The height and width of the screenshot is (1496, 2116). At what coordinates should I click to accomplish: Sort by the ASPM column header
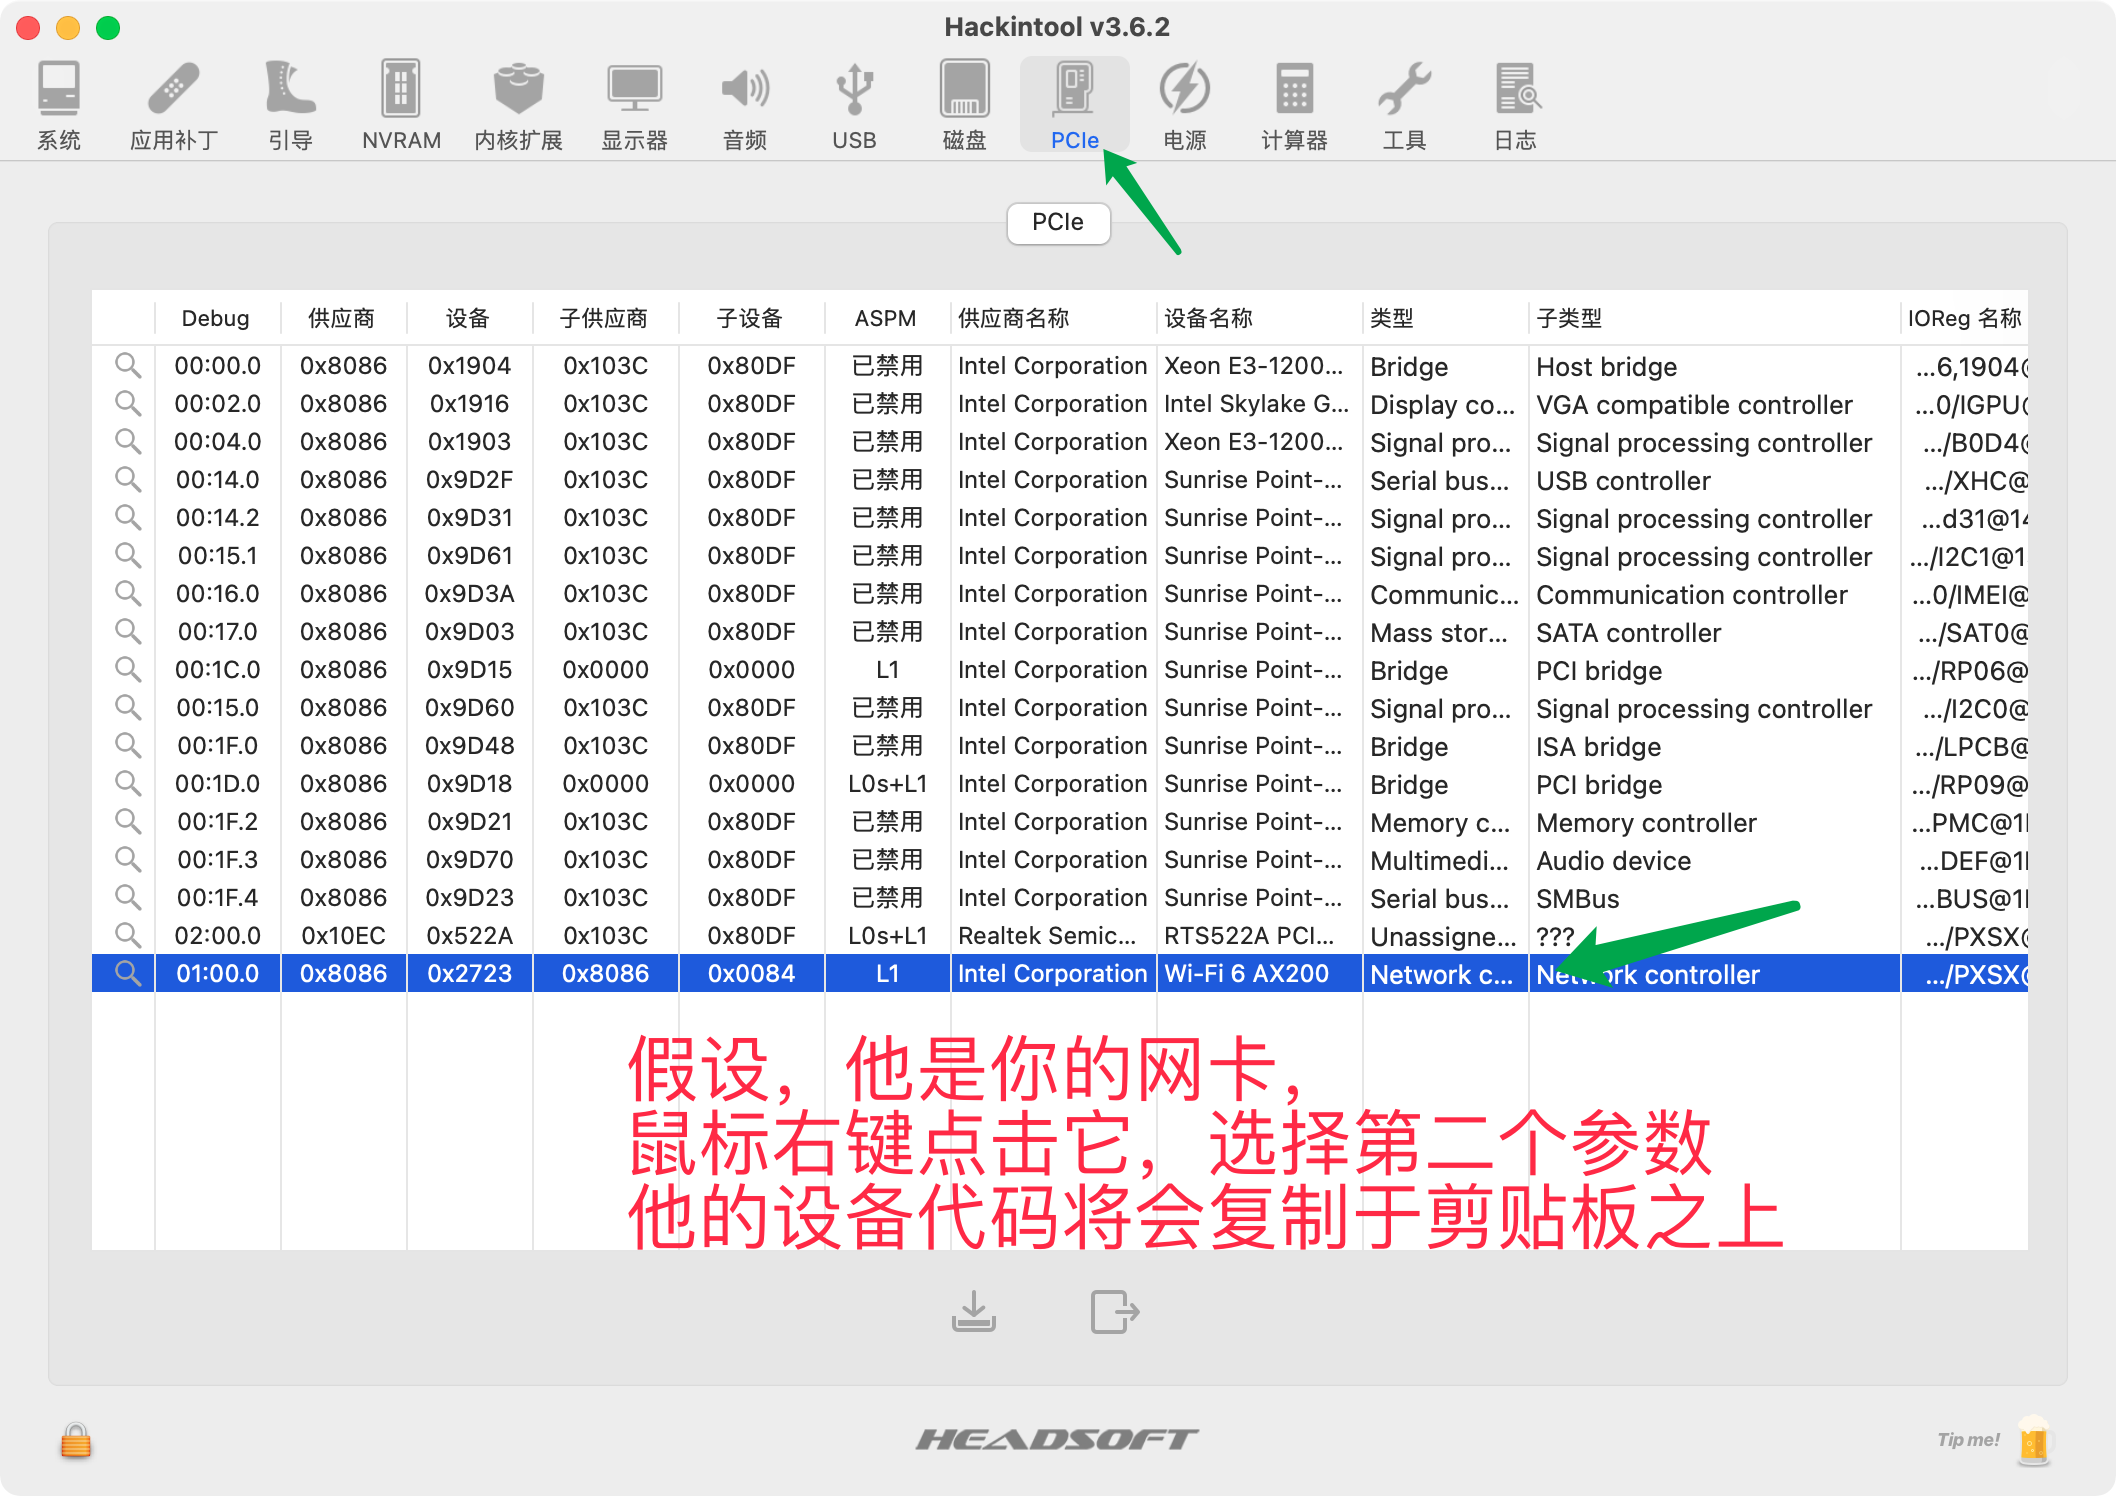[885, 318]
